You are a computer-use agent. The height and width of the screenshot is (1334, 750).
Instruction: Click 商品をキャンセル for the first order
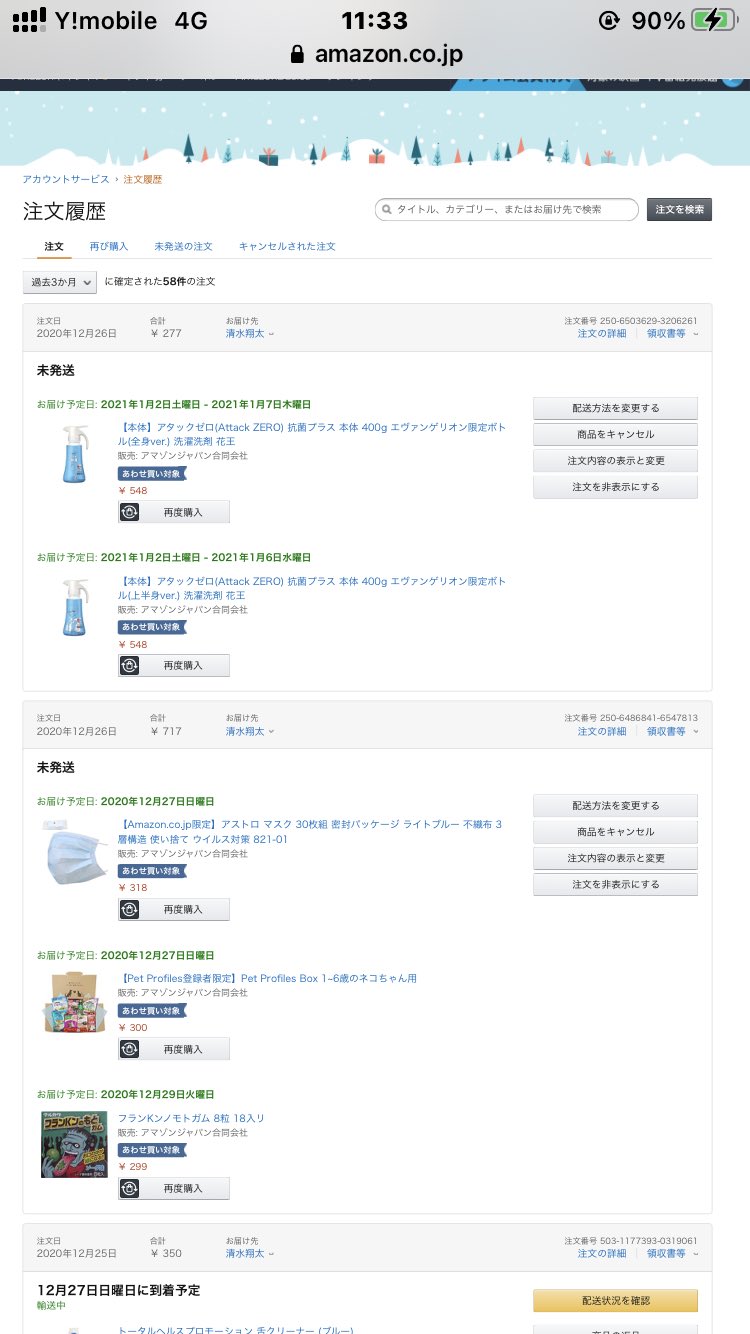[x=615, y=435]
